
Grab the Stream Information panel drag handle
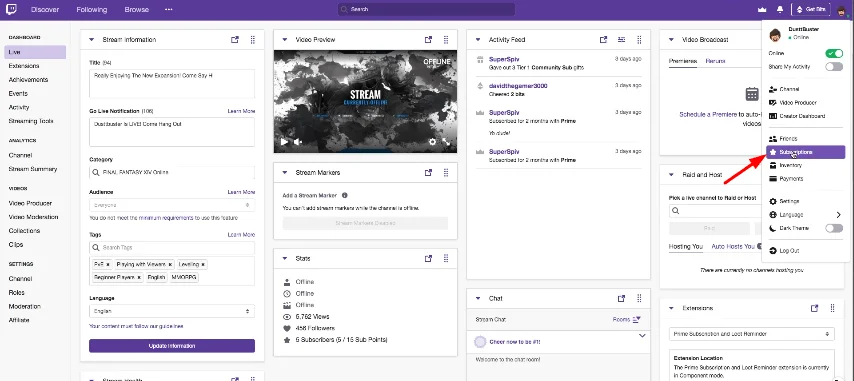[253, 40]
